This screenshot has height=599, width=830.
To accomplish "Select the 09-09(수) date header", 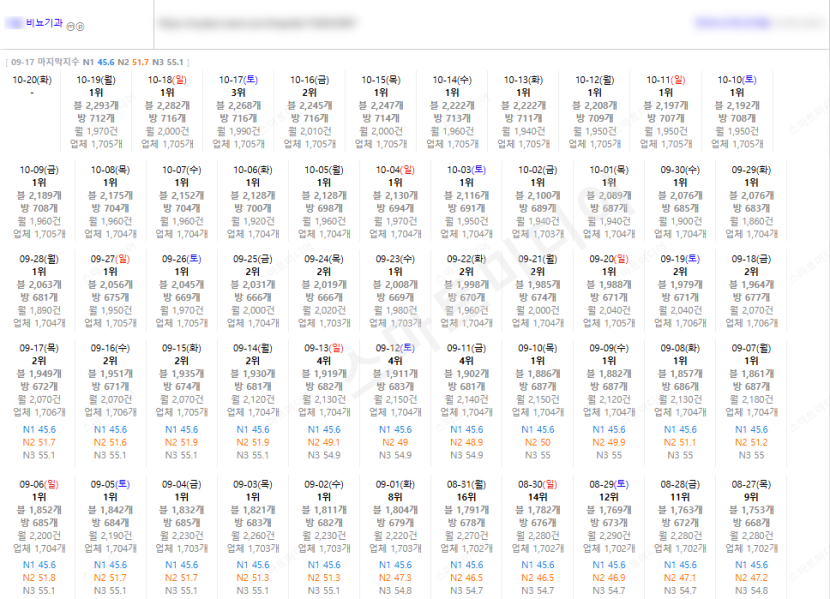I will (x=609, y=348).
